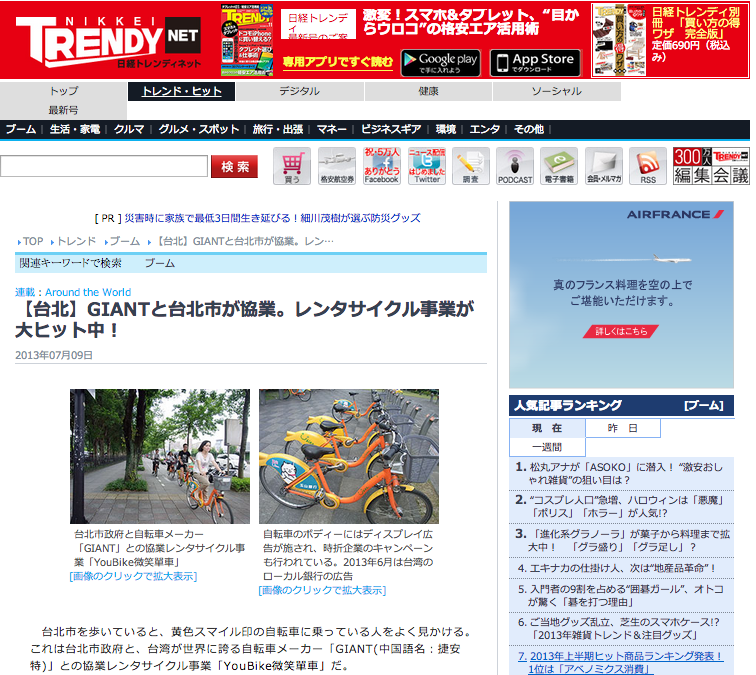Open the 調査 pencil icon

(470, 166)
